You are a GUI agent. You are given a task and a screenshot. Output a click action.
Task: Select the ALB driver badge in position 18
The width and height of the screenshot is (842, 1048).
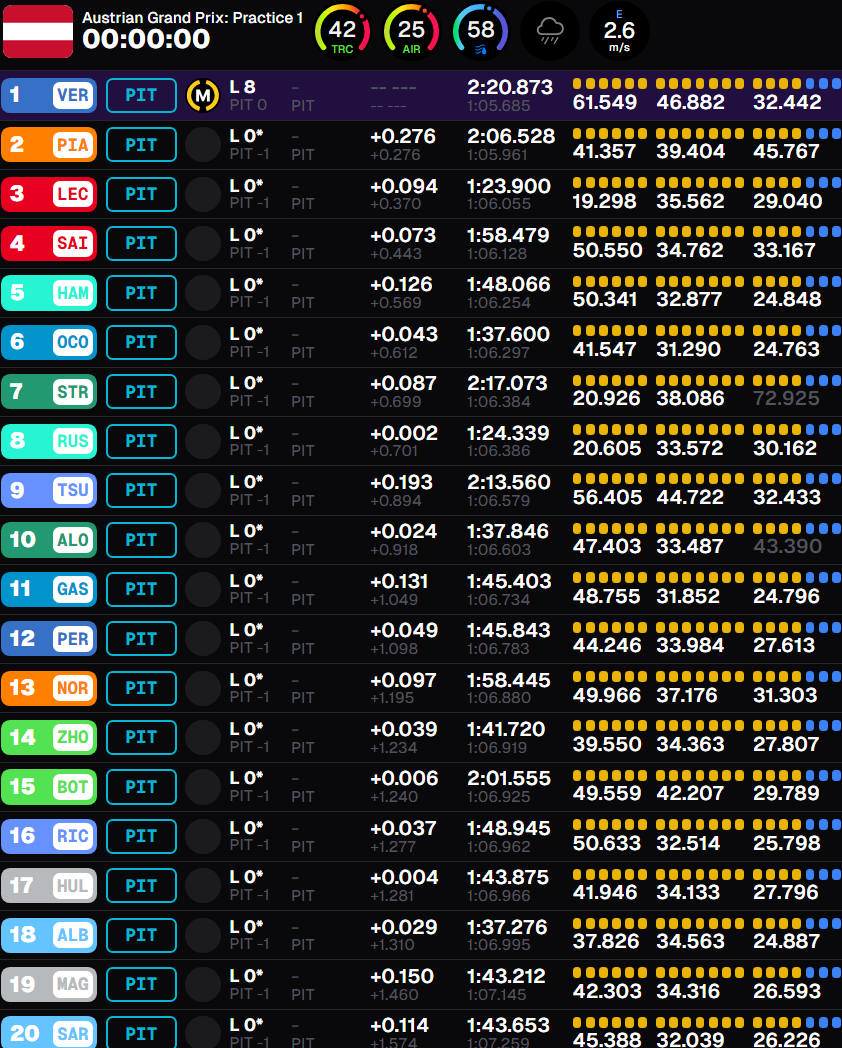click(x=49, y=935)
